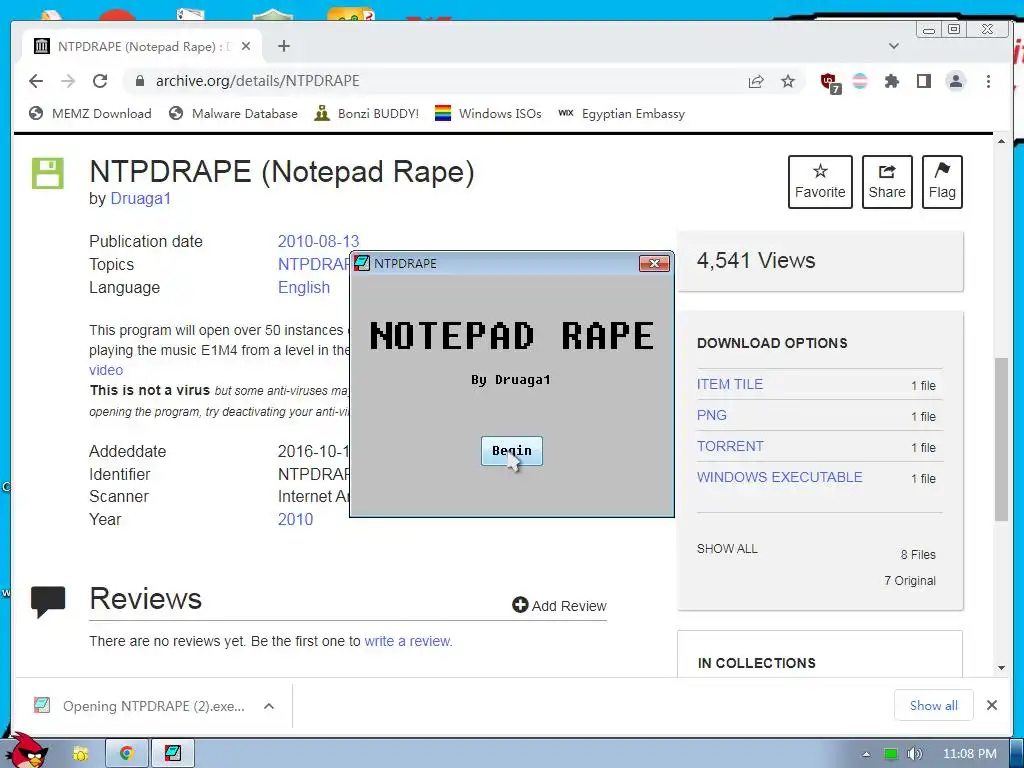Click the 4,541 Views text

point(756,261)
